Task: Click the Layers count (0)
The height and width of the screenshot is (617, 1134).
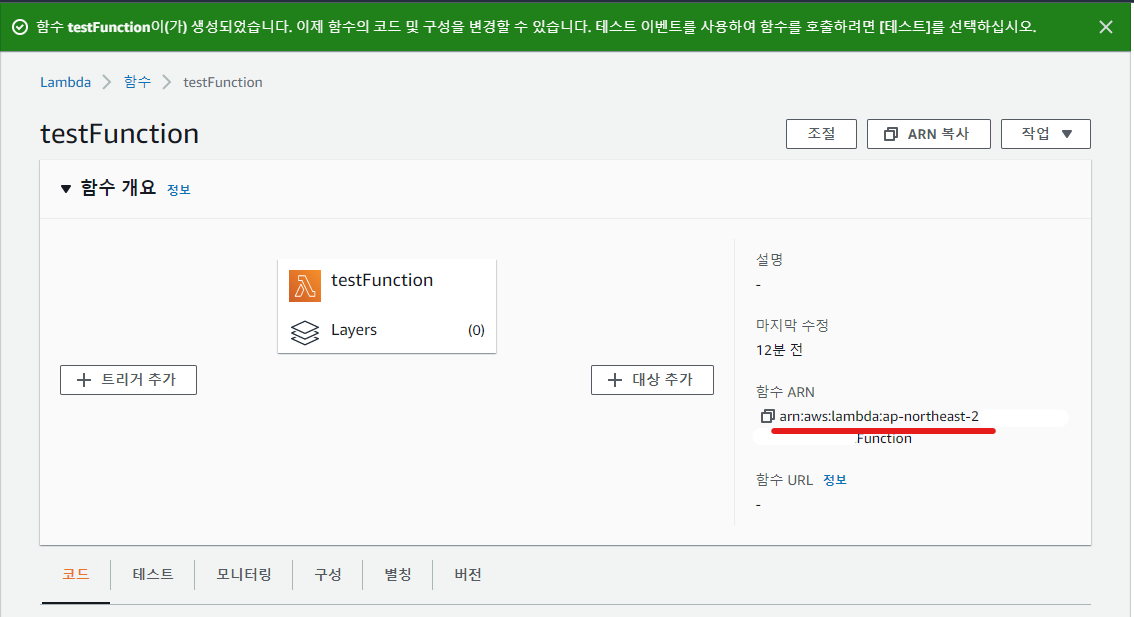Action: 476,331
